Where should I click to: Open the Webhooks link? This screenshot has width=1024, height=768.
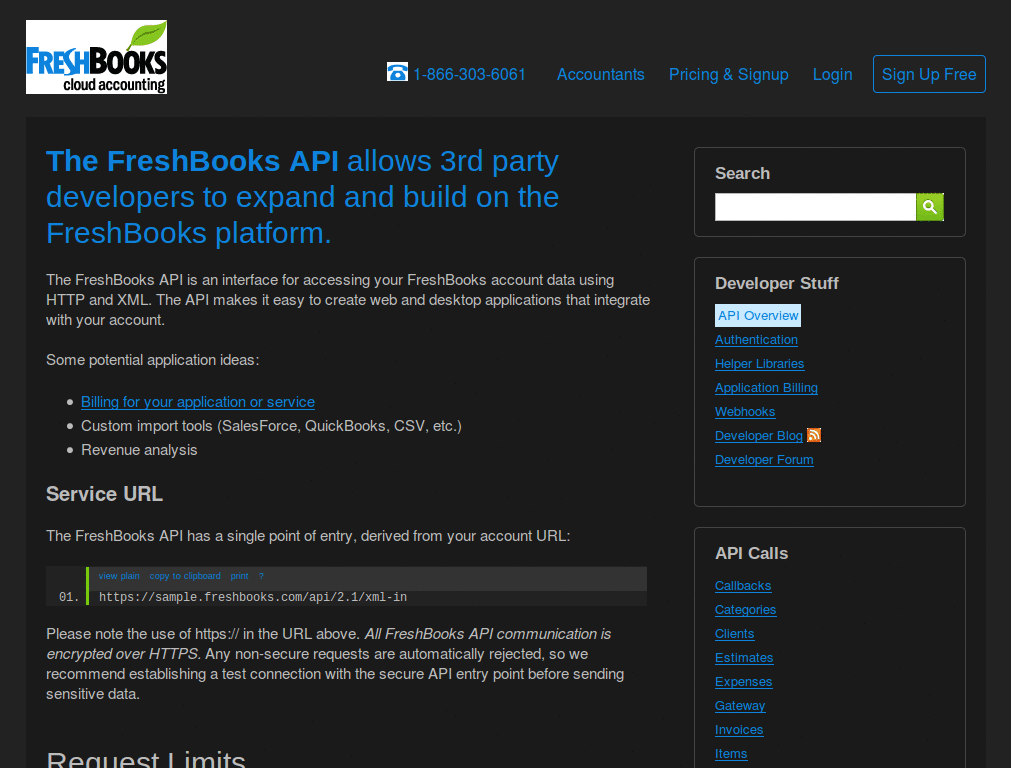click(x=744, y=411)
